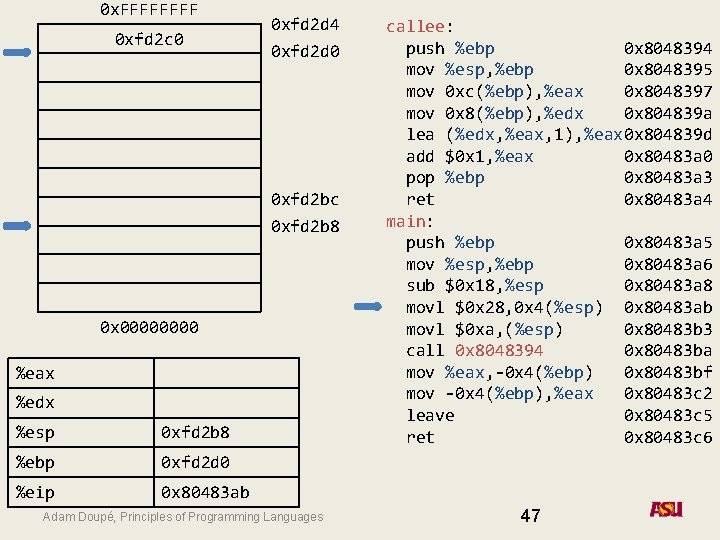Click the "callee:" function label
720x540 pixels.
click(x=420, y=27)
